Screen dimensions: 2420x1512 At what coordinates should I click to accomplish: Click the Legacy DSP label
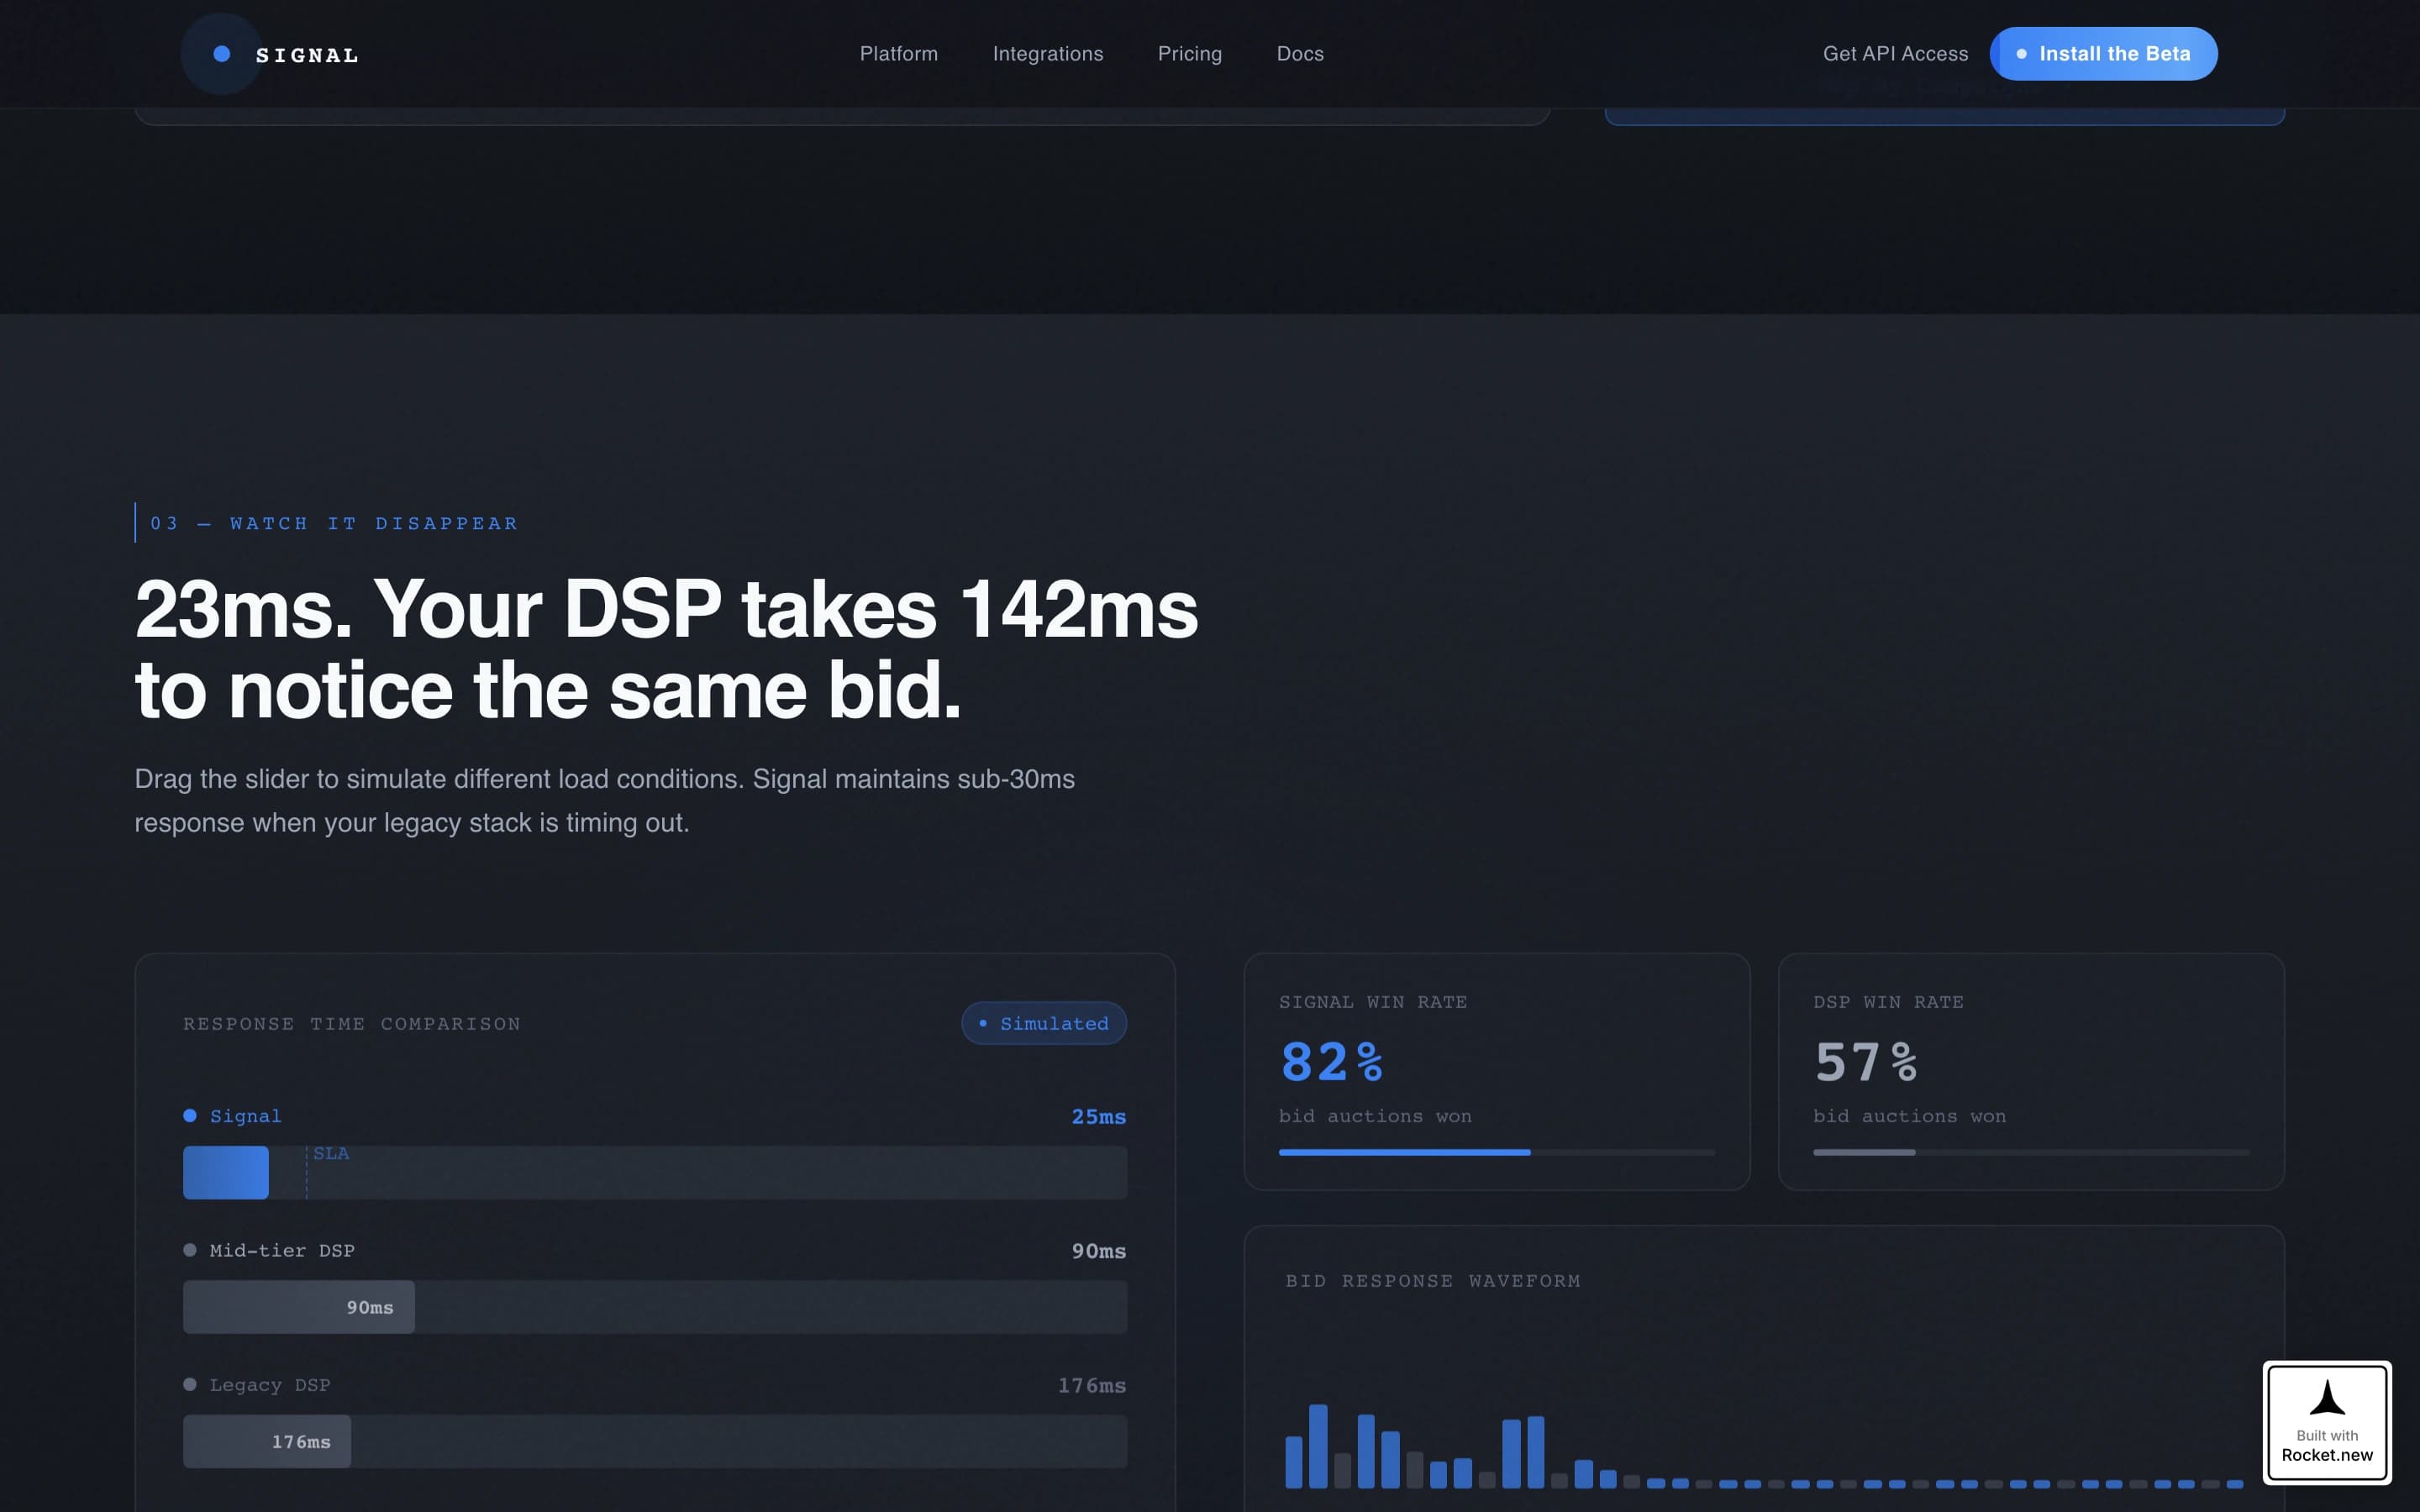click(270, 1385)
